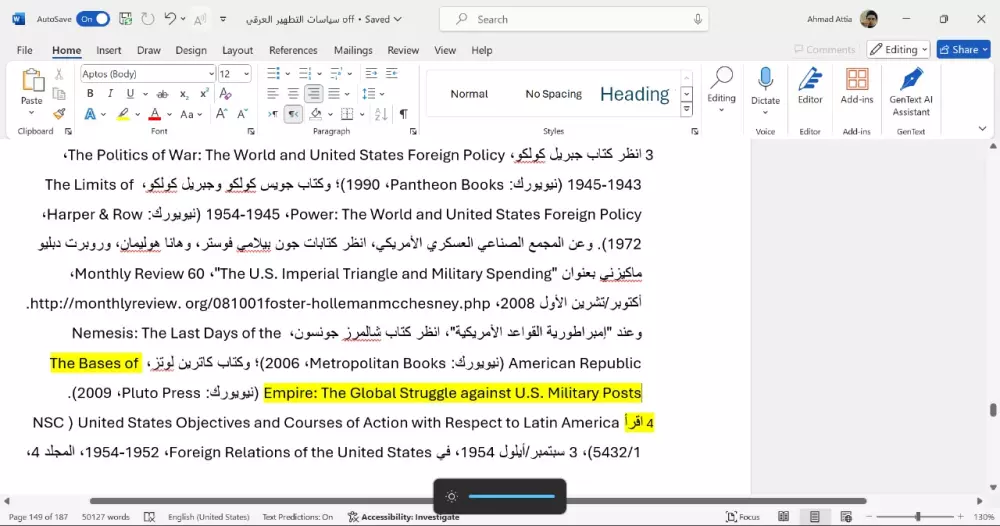Turn off the AutoSave switch
The width and height of the screenshot is (1000, 526).
(93, 19)
